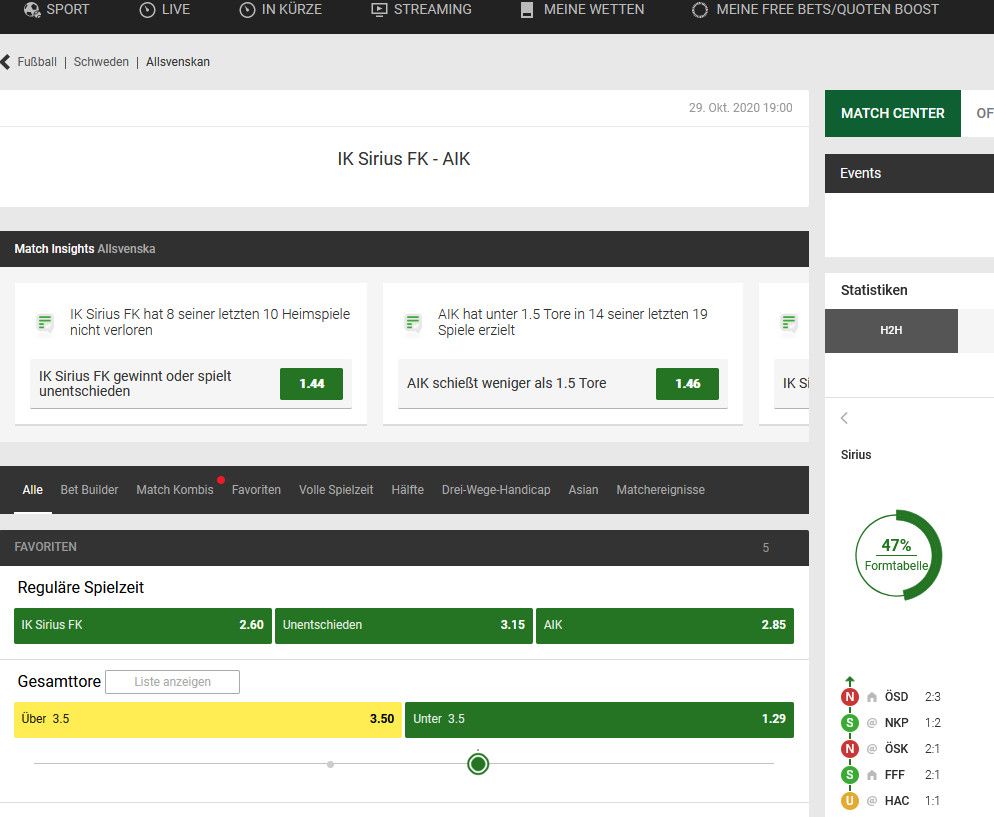Click the Reguläre Spielzeit heading
Viewport: 994px width, 817px height.
(x=81, y=588)
